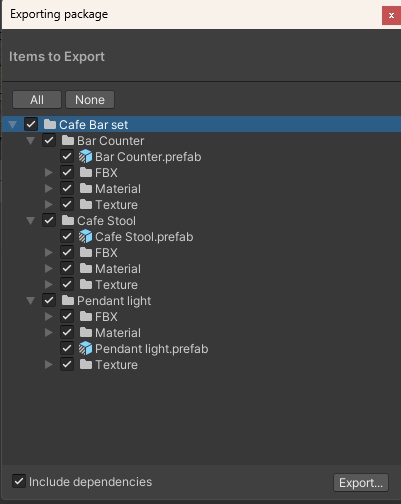The image size is (401, 504).
Task: Expand the Texture folder under Pendant light
Action: (49, 364)
